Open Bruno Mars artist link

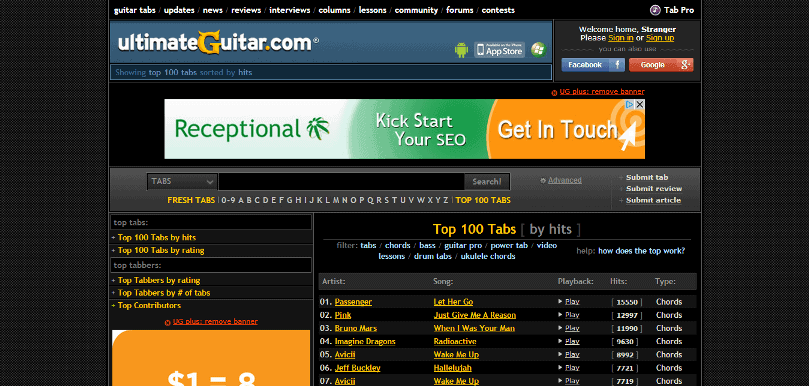point(355,328)
